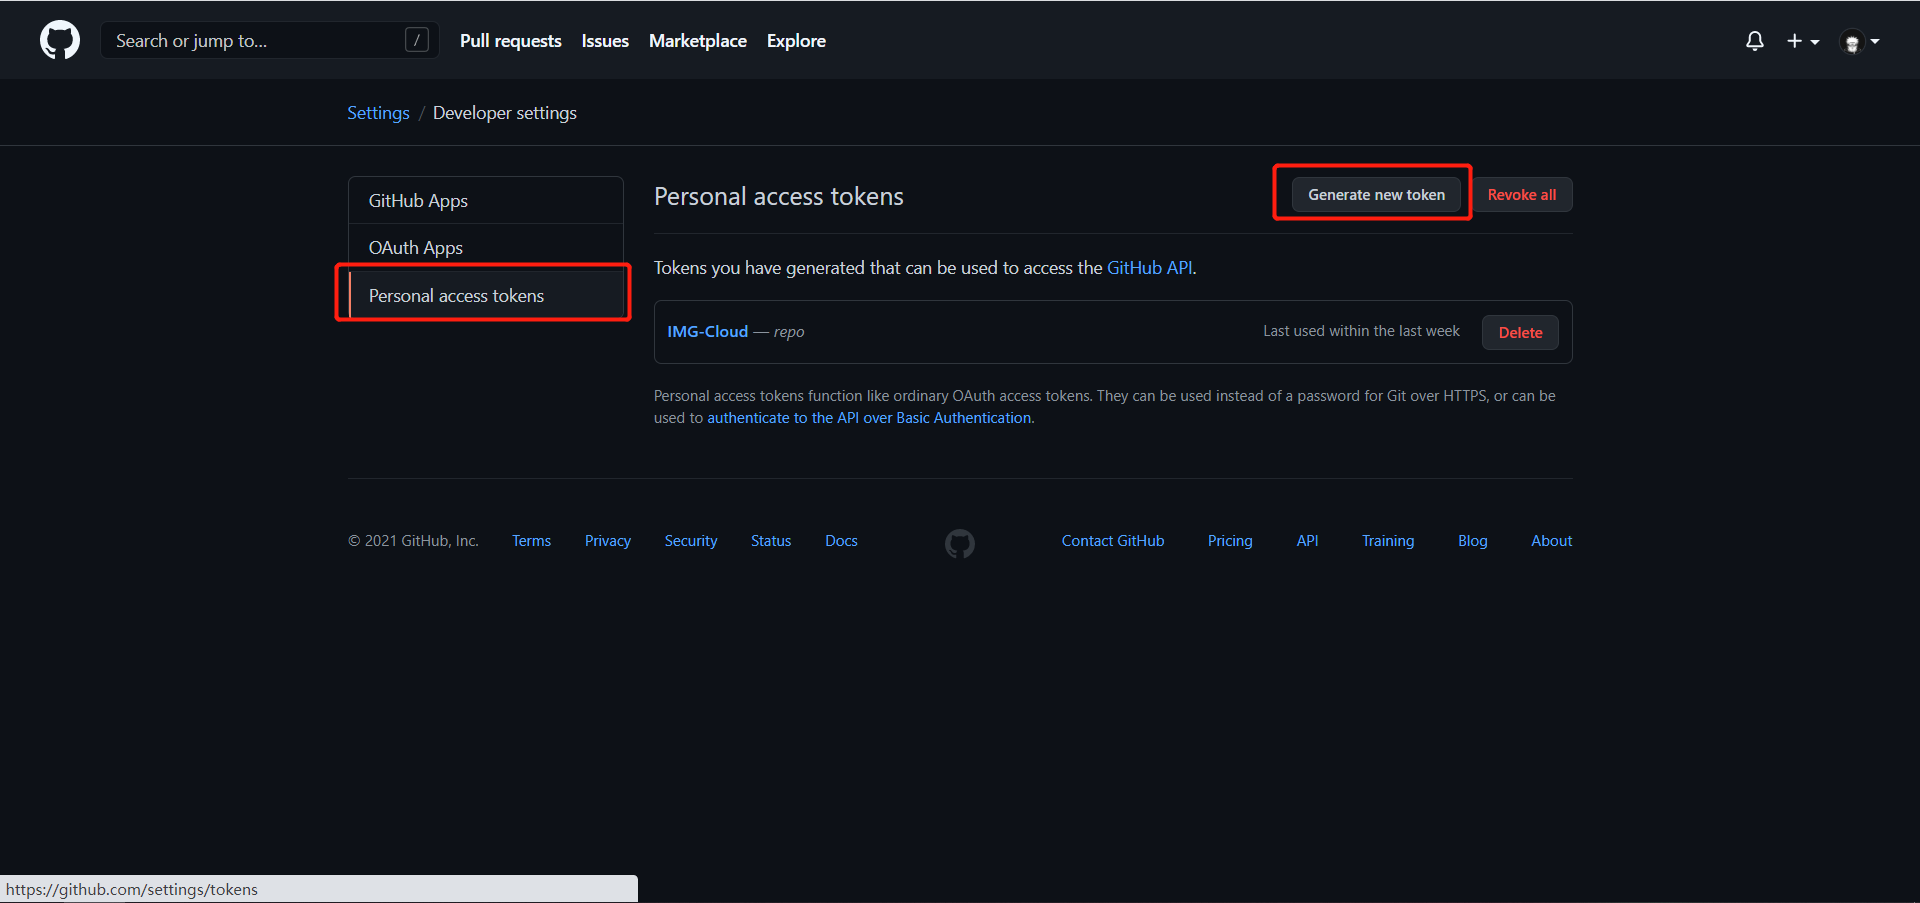Open the Blog footer link
Viewport: 1920px width, 903px height.
[1473, 541]
